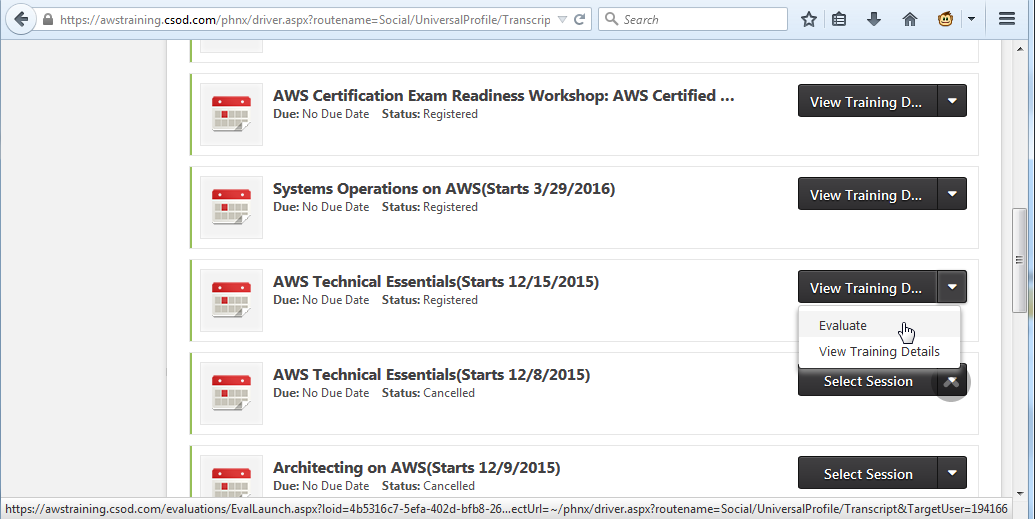
Task: Click the scrollbar down arrow
Action: point(1019,493)
